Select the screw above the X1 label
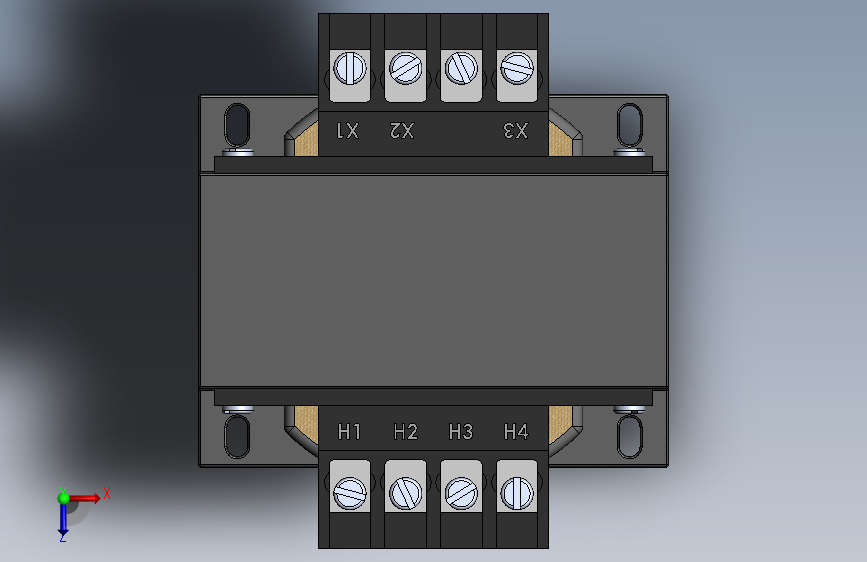The height and width of the screenshot is (562, 867). (x=349, y=69)
